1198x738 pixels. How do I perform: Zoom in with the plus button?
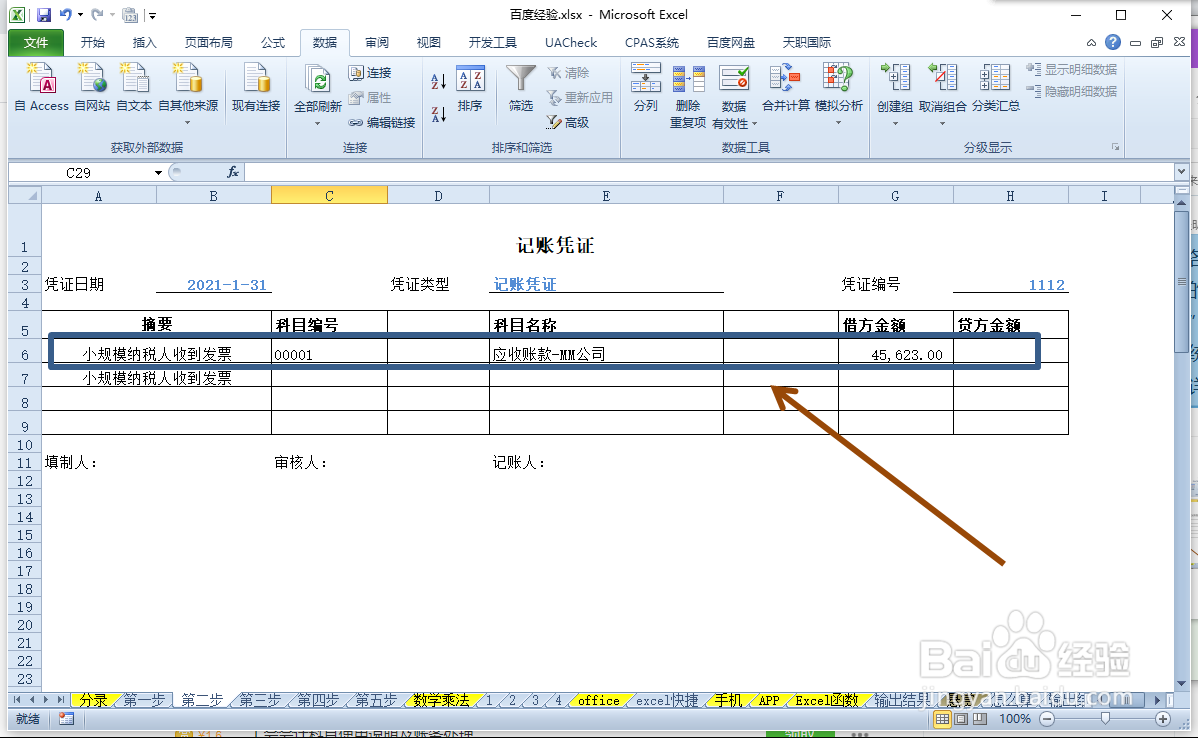(1163, 719)
